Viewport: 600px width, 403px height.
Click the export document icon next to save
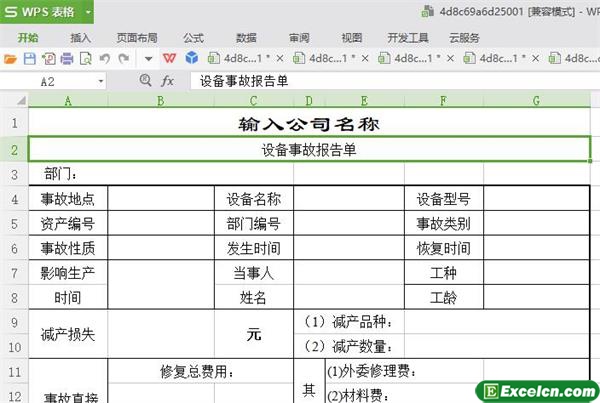tap(49, 59)
